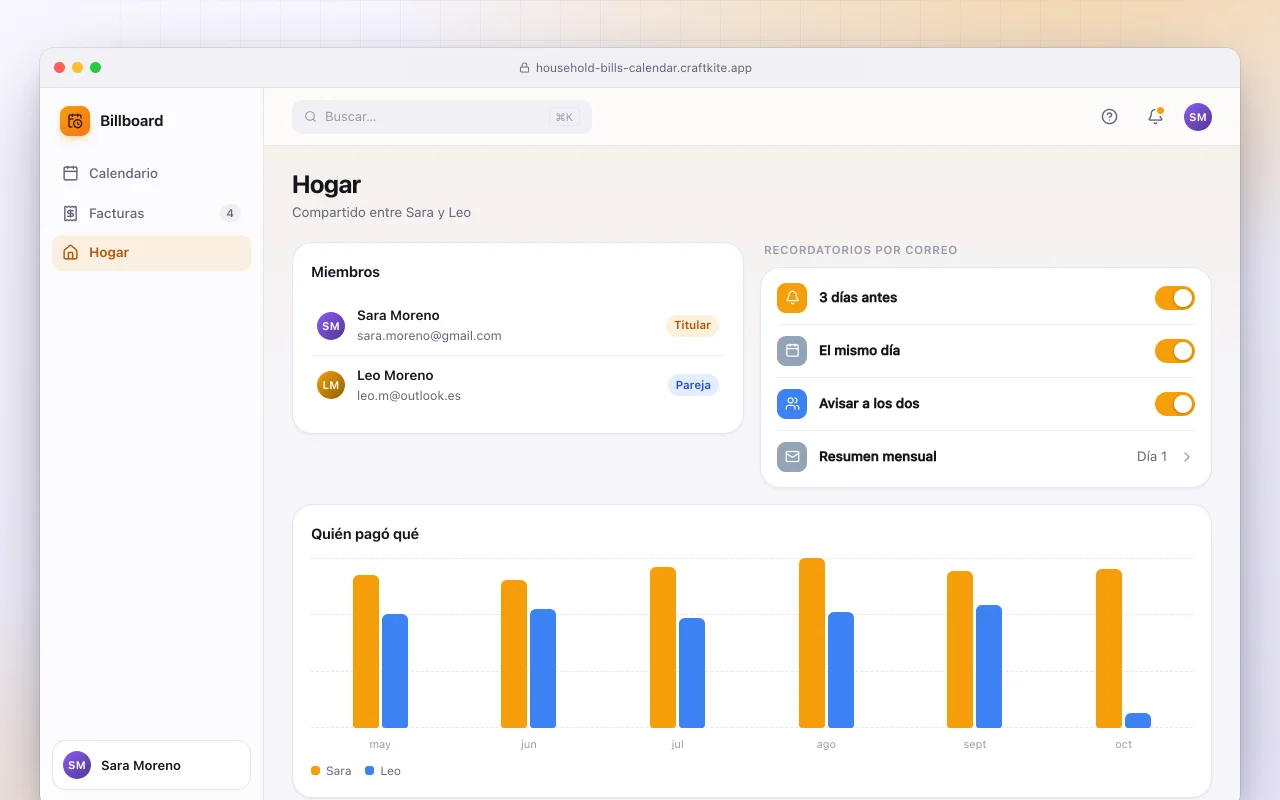The image size is (1280, 800).
Task: Click the email sara.moreno@gmail.com
Action: click(x=429, y=336)
